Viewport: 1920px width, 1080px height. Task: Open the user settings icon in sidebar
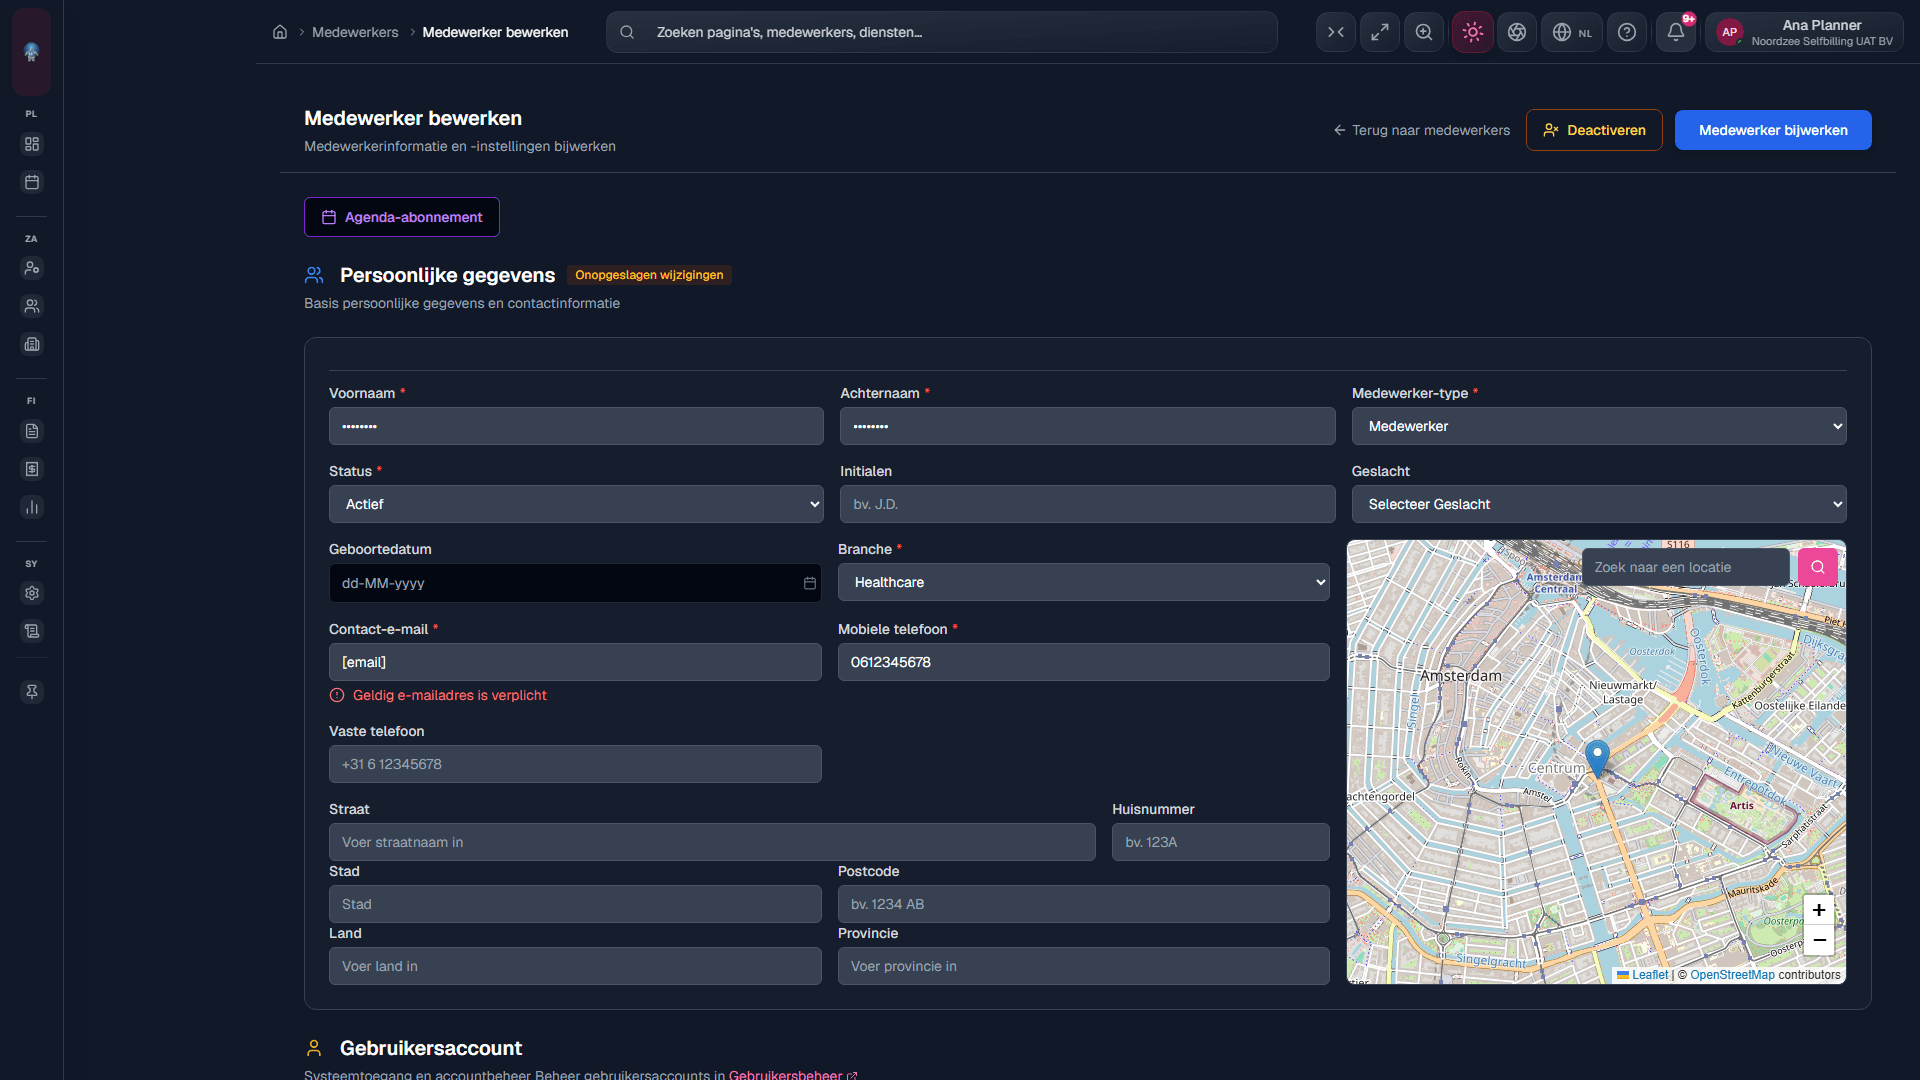pos(32,268)
